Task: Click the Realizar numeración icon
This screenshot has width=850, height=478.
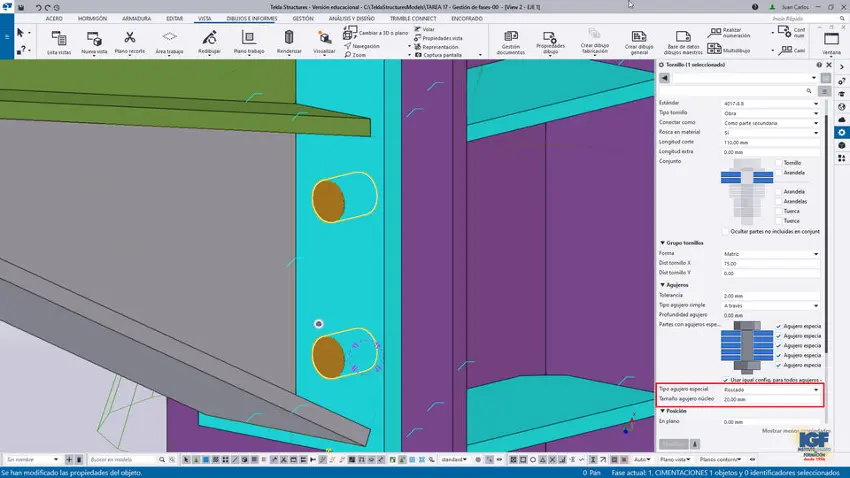Action: click(713, 33)
